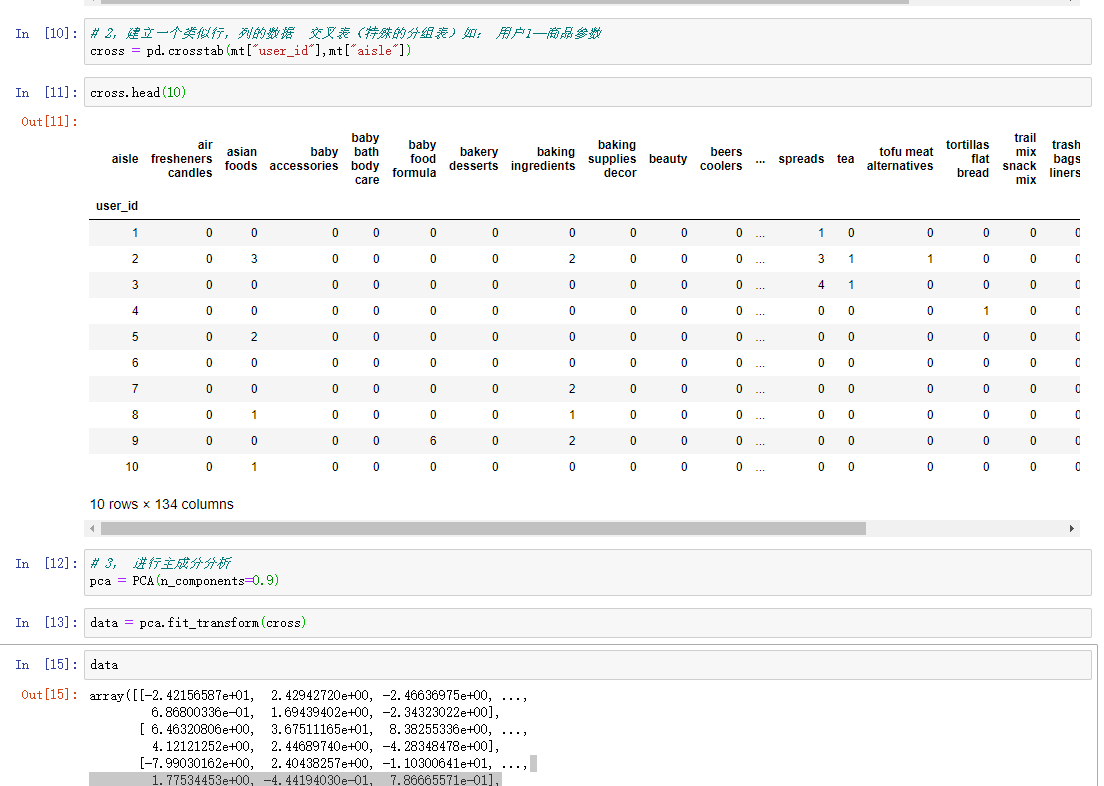Click the Chinese comment line in cell In [12]
This screenshot has height=786, width=1104.
[x=161, y=563]
